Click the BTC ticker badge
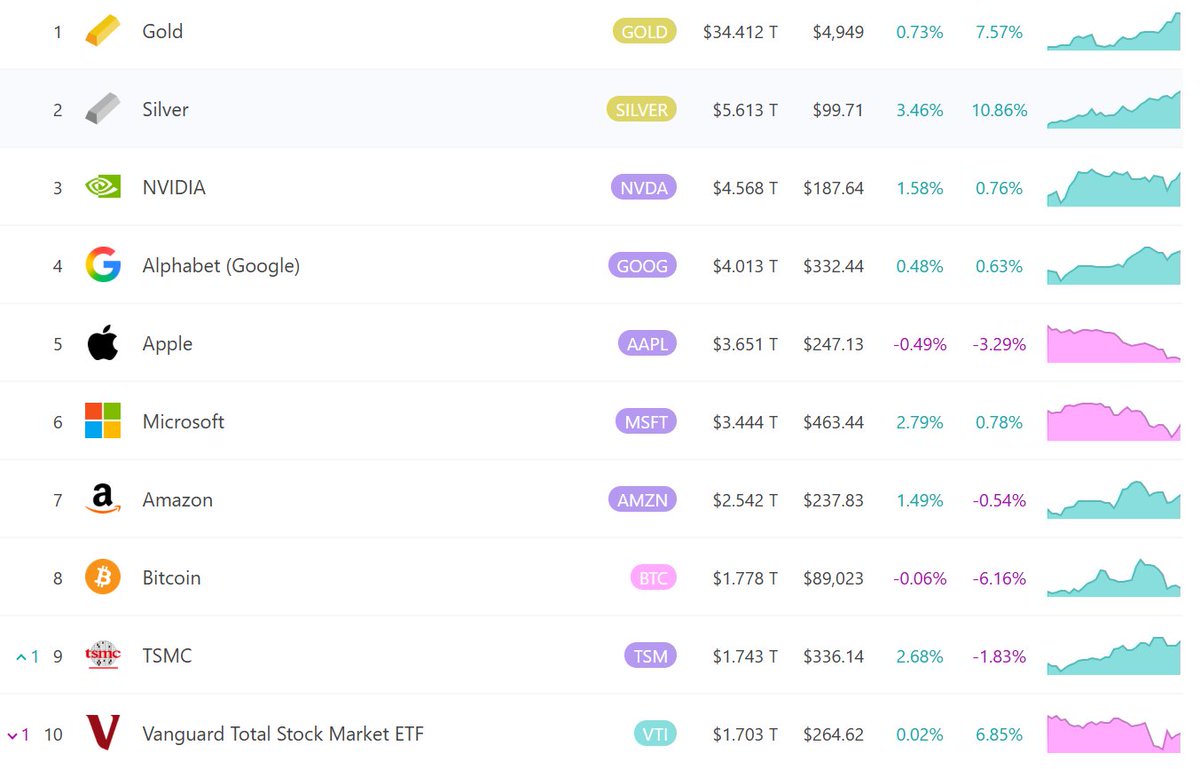The height and width of the screenshot is (769, 1200). point(652,578)
